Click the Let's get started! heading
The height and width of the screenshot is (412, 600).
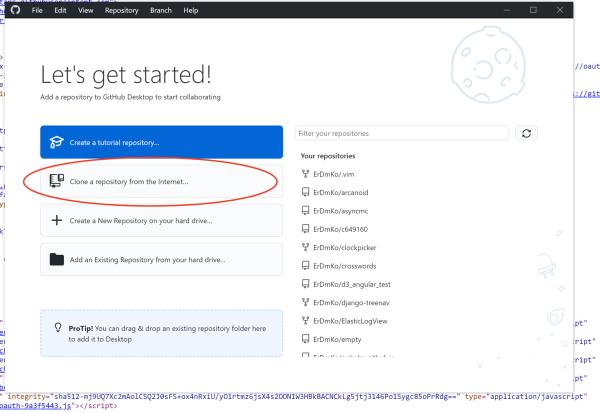126,75
